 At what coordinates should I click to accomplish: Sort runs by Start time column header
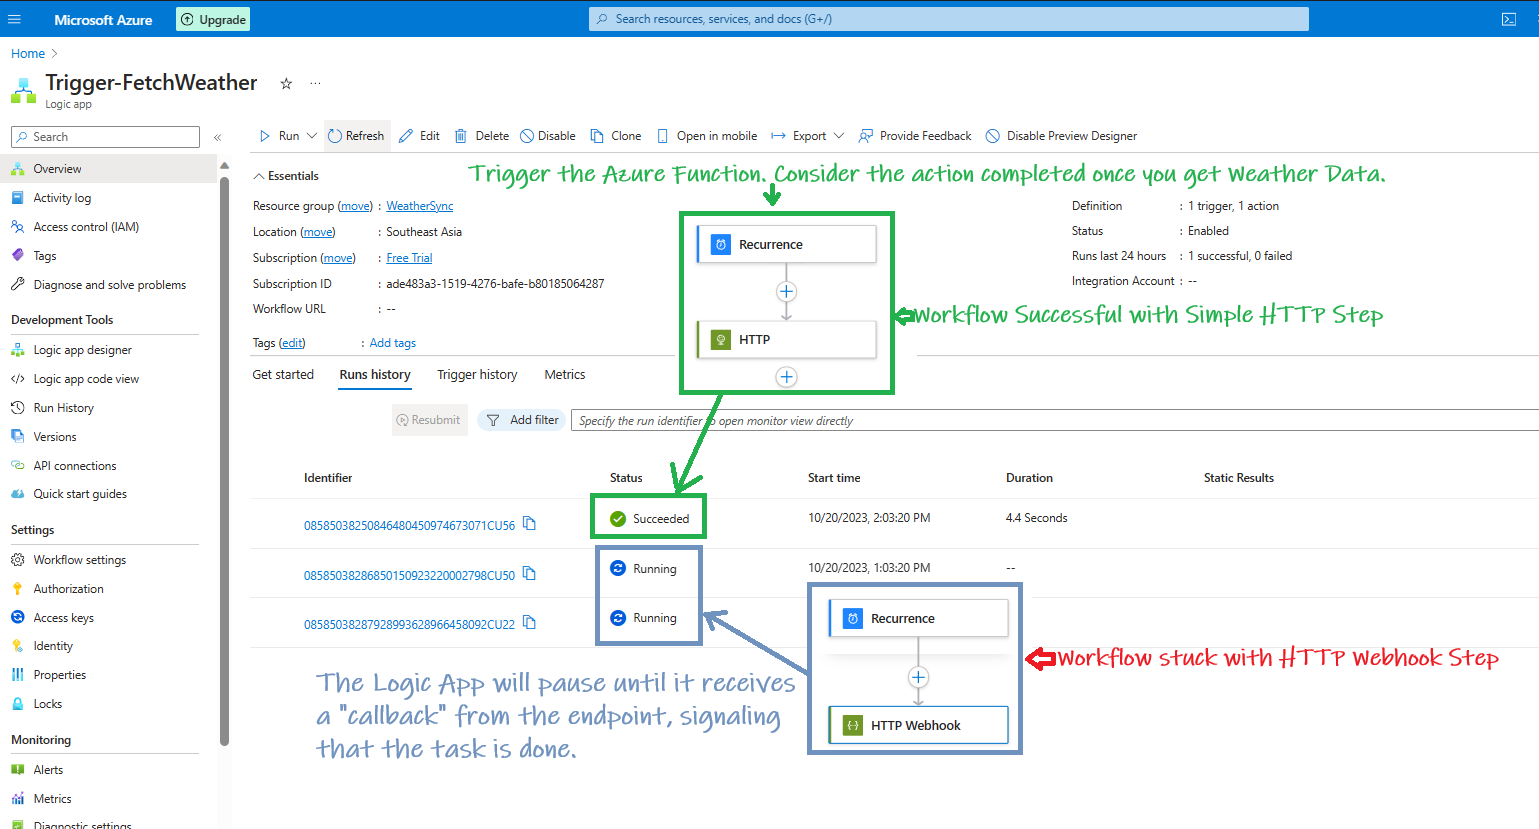(834, 478)
